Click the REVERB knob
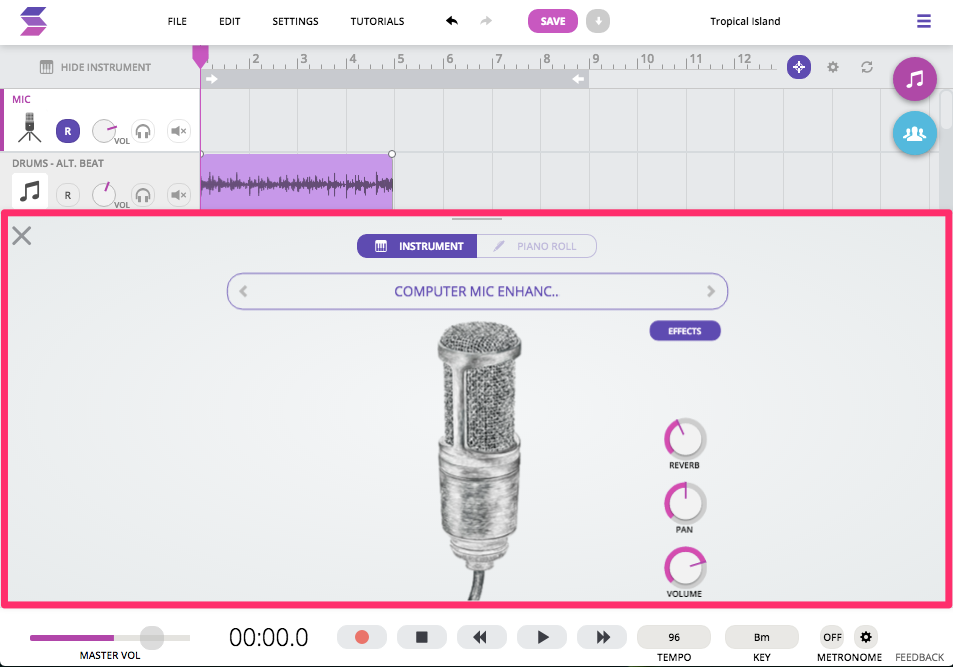 coord(685,438)
